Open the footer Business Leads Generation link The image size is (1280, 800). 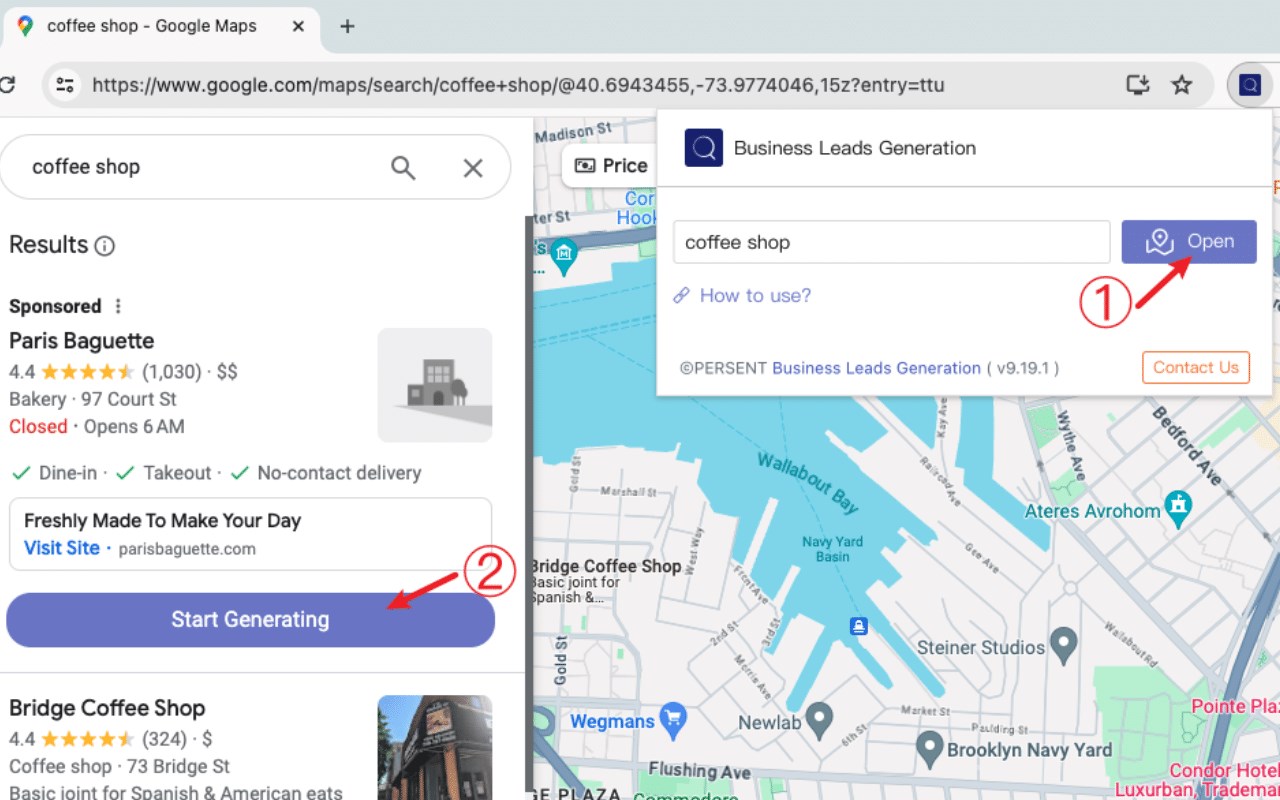click(876, 368)
